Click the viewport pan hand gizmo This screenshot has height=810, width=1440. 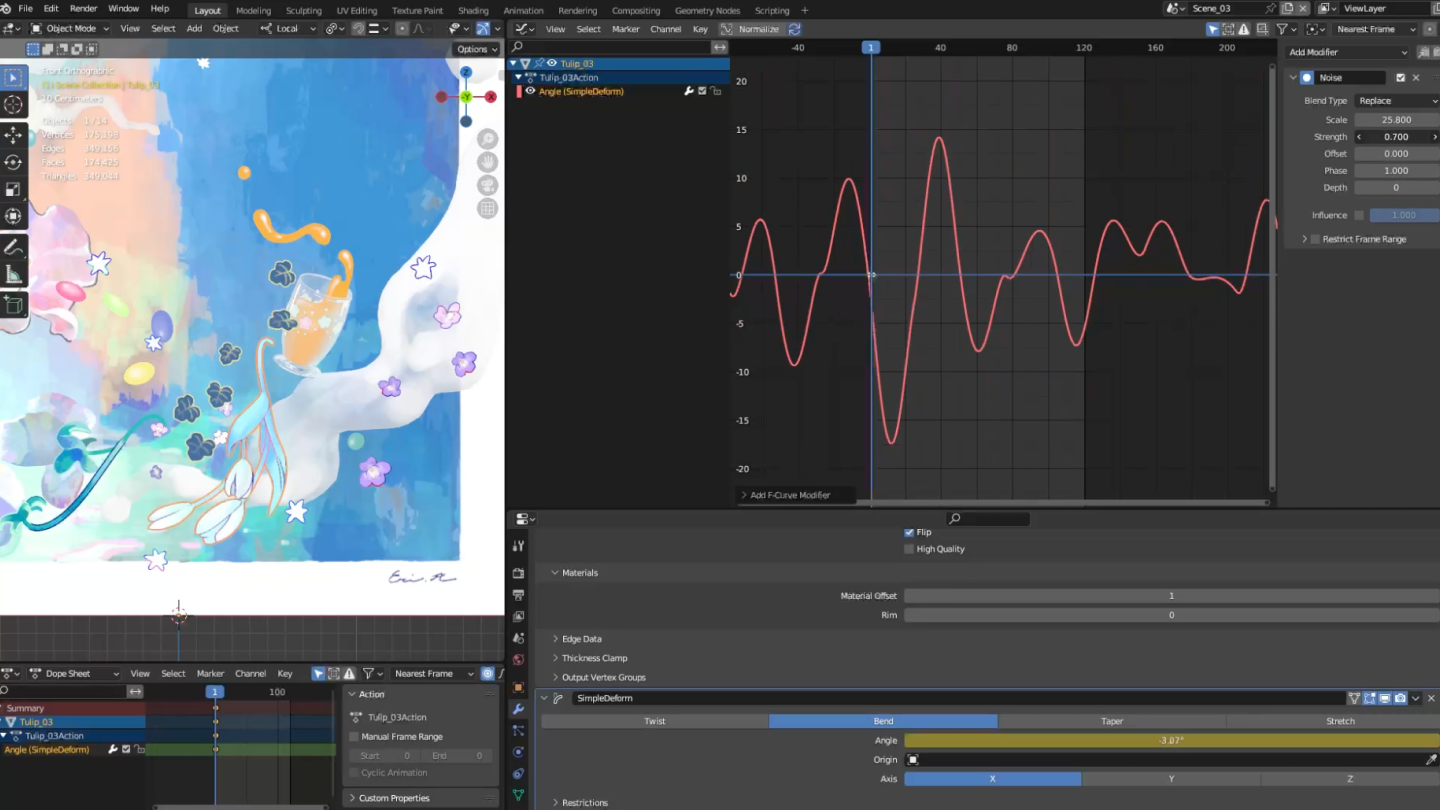[x=488, y=162]
